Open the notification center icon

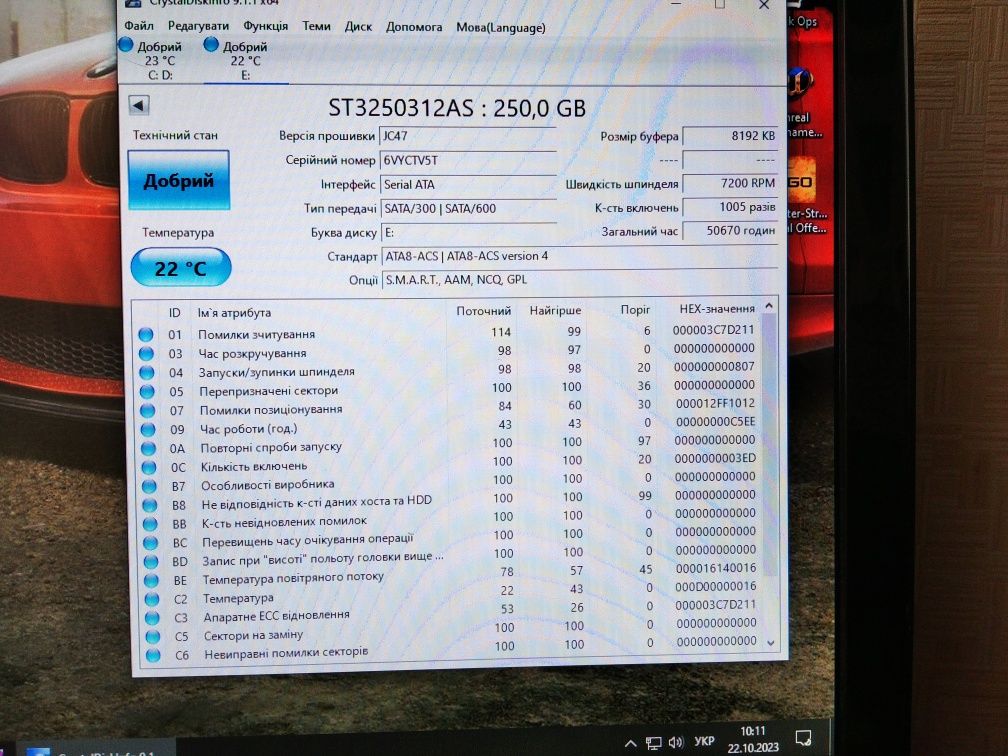[804, 738]
